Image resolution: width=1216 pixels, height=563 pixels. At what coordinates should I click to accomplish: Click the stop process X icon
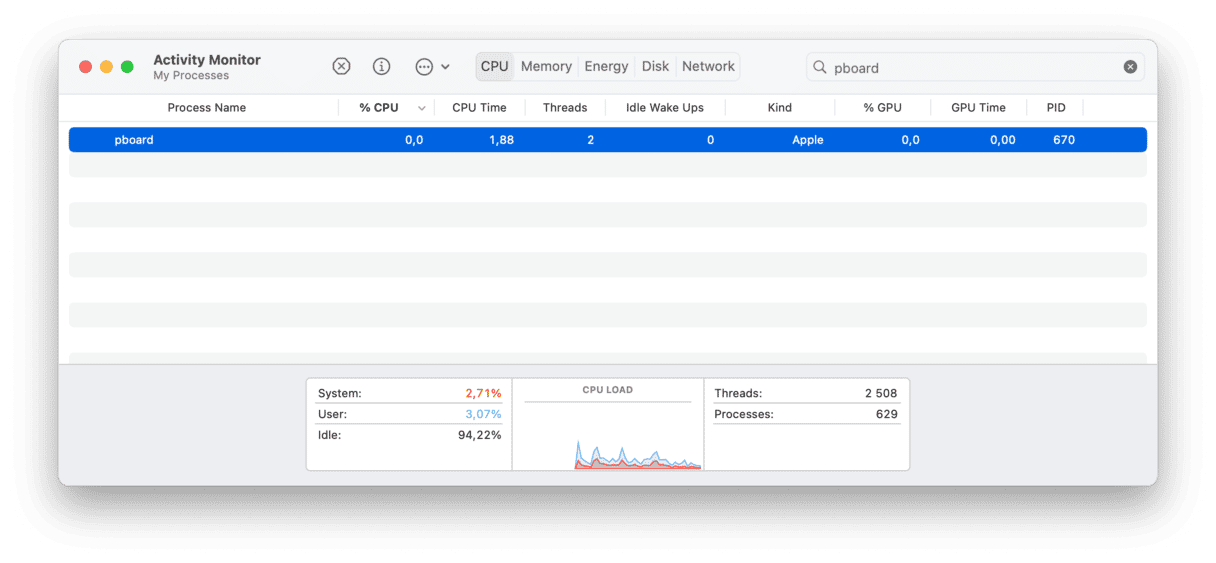click(x=341, y=66)
